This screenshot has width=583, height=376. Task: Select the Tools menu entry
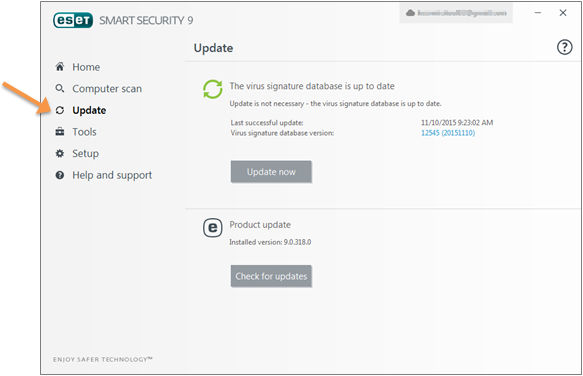click(84, 132)
